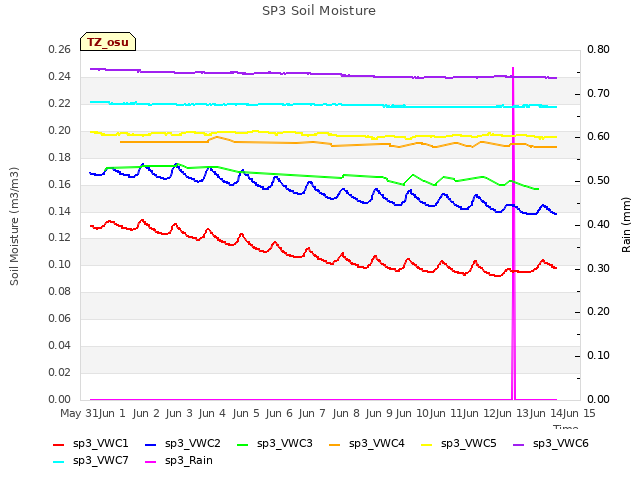Viewport: 640px width, 480px height.
Task: Click the sp3_Rain legend label
Action: click(189, 460)
